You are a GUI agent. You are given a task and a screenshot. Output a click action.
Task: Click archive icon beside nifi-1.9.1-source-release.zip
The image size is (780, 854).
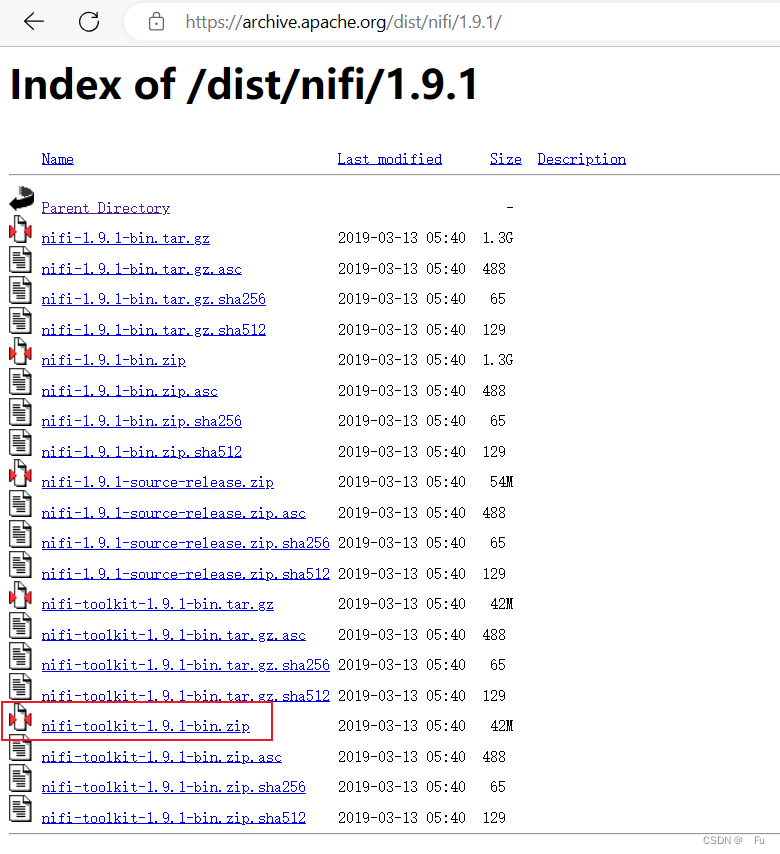20,473
